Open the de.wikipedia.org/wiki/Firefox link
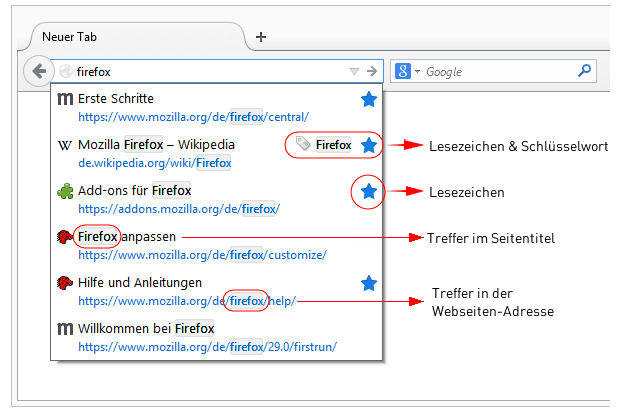The image size is (630, 412). coord(154,162)
